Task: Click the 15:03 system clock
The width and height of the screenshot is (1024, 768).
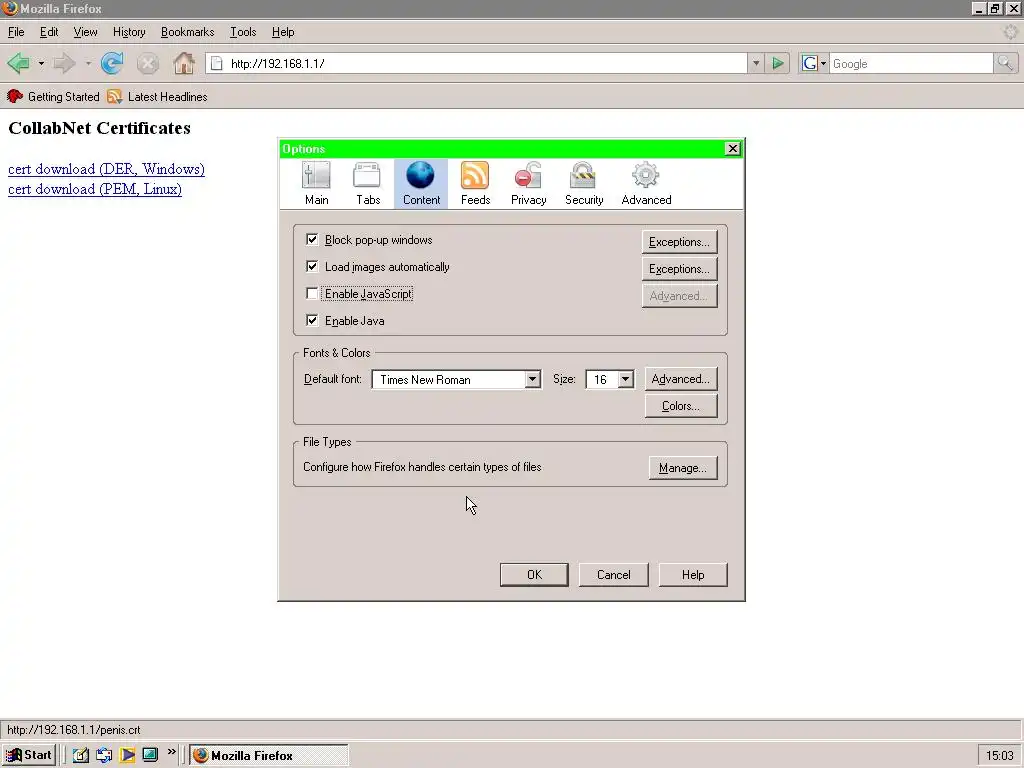Action: pos(999,756)
